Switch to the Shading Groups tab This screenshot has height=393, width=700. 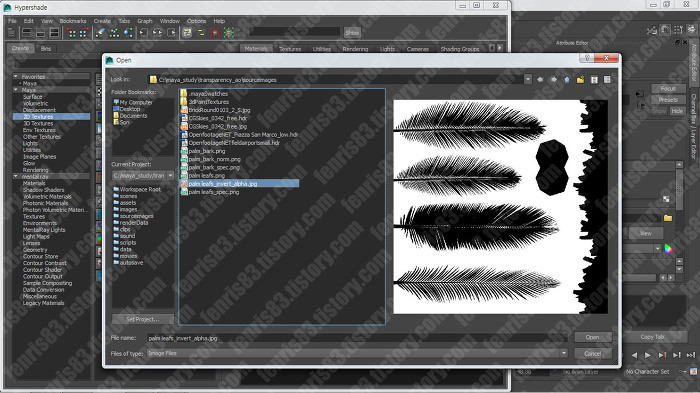coord(460,49)
